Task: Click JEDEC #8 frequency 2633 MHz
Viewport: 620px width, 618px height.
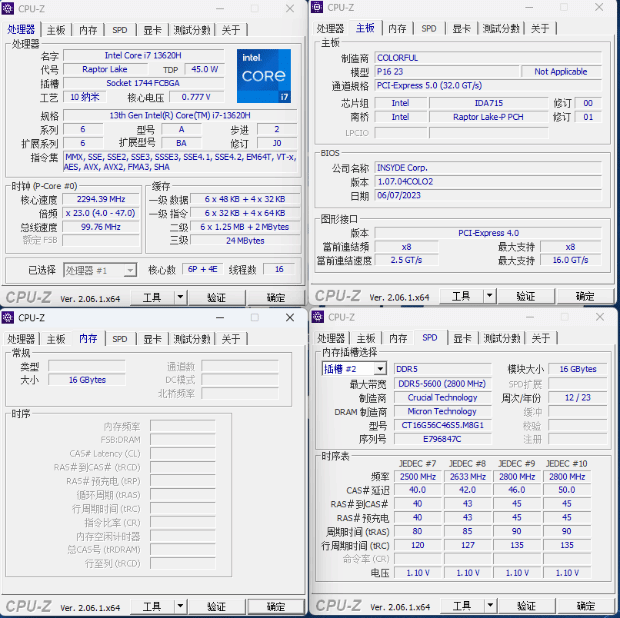Action: (468, 477)
